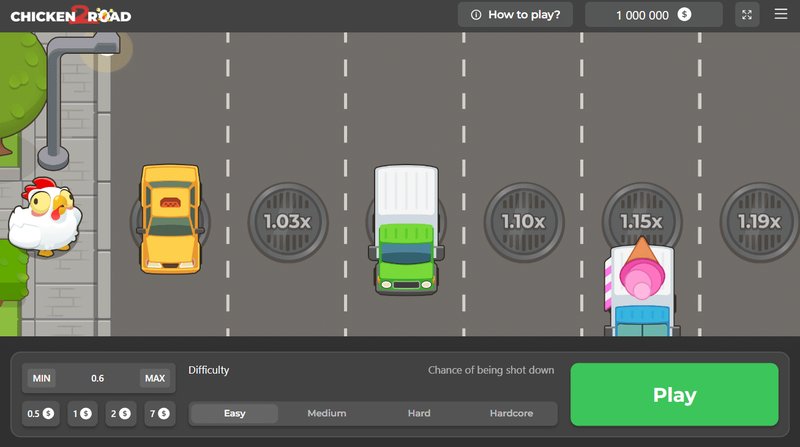Click the yellow taxi car
The width and height of the screenshot is (800, 447).
[x=170, y=218]
